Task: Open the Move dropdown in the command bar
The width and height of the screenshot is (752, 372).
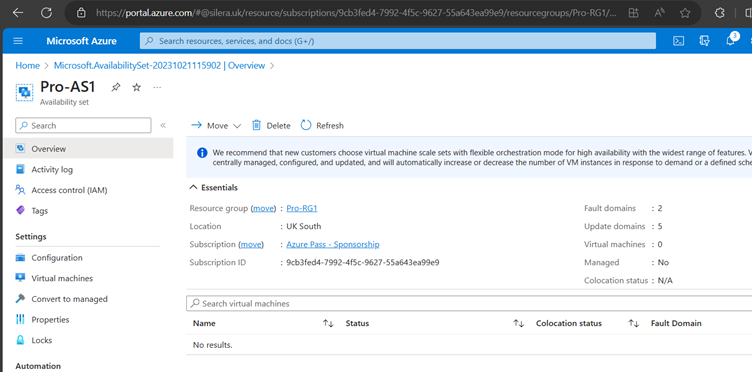Action: click(216, 126)
